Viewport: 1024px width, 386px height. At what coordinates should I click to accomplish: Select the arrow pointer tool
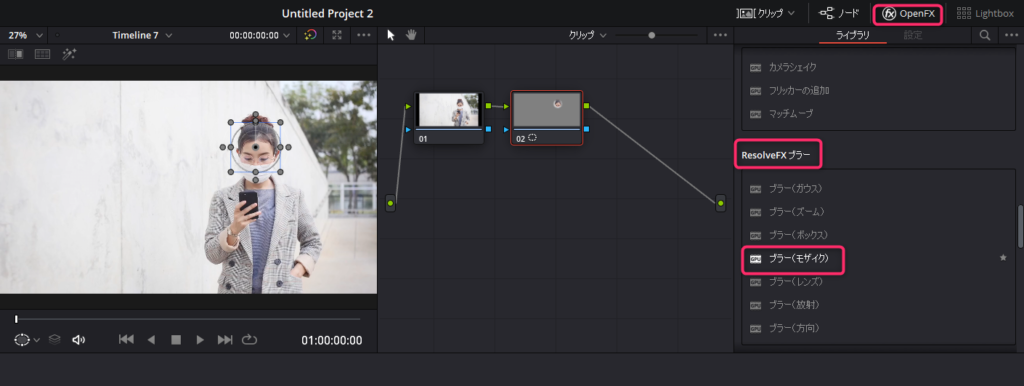[x=391, y=35]
